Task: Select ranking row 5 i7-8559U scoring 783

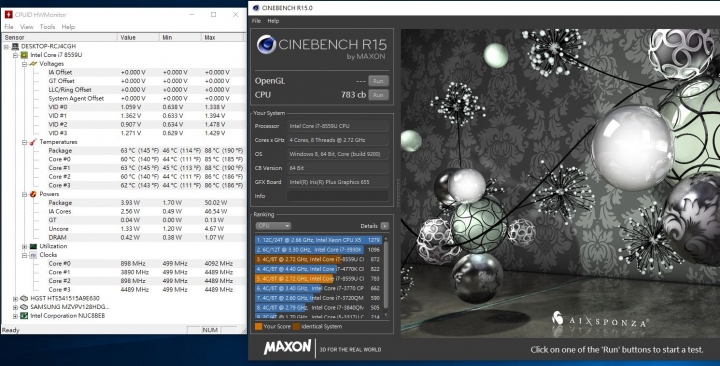Action: [x=319, y=279]
